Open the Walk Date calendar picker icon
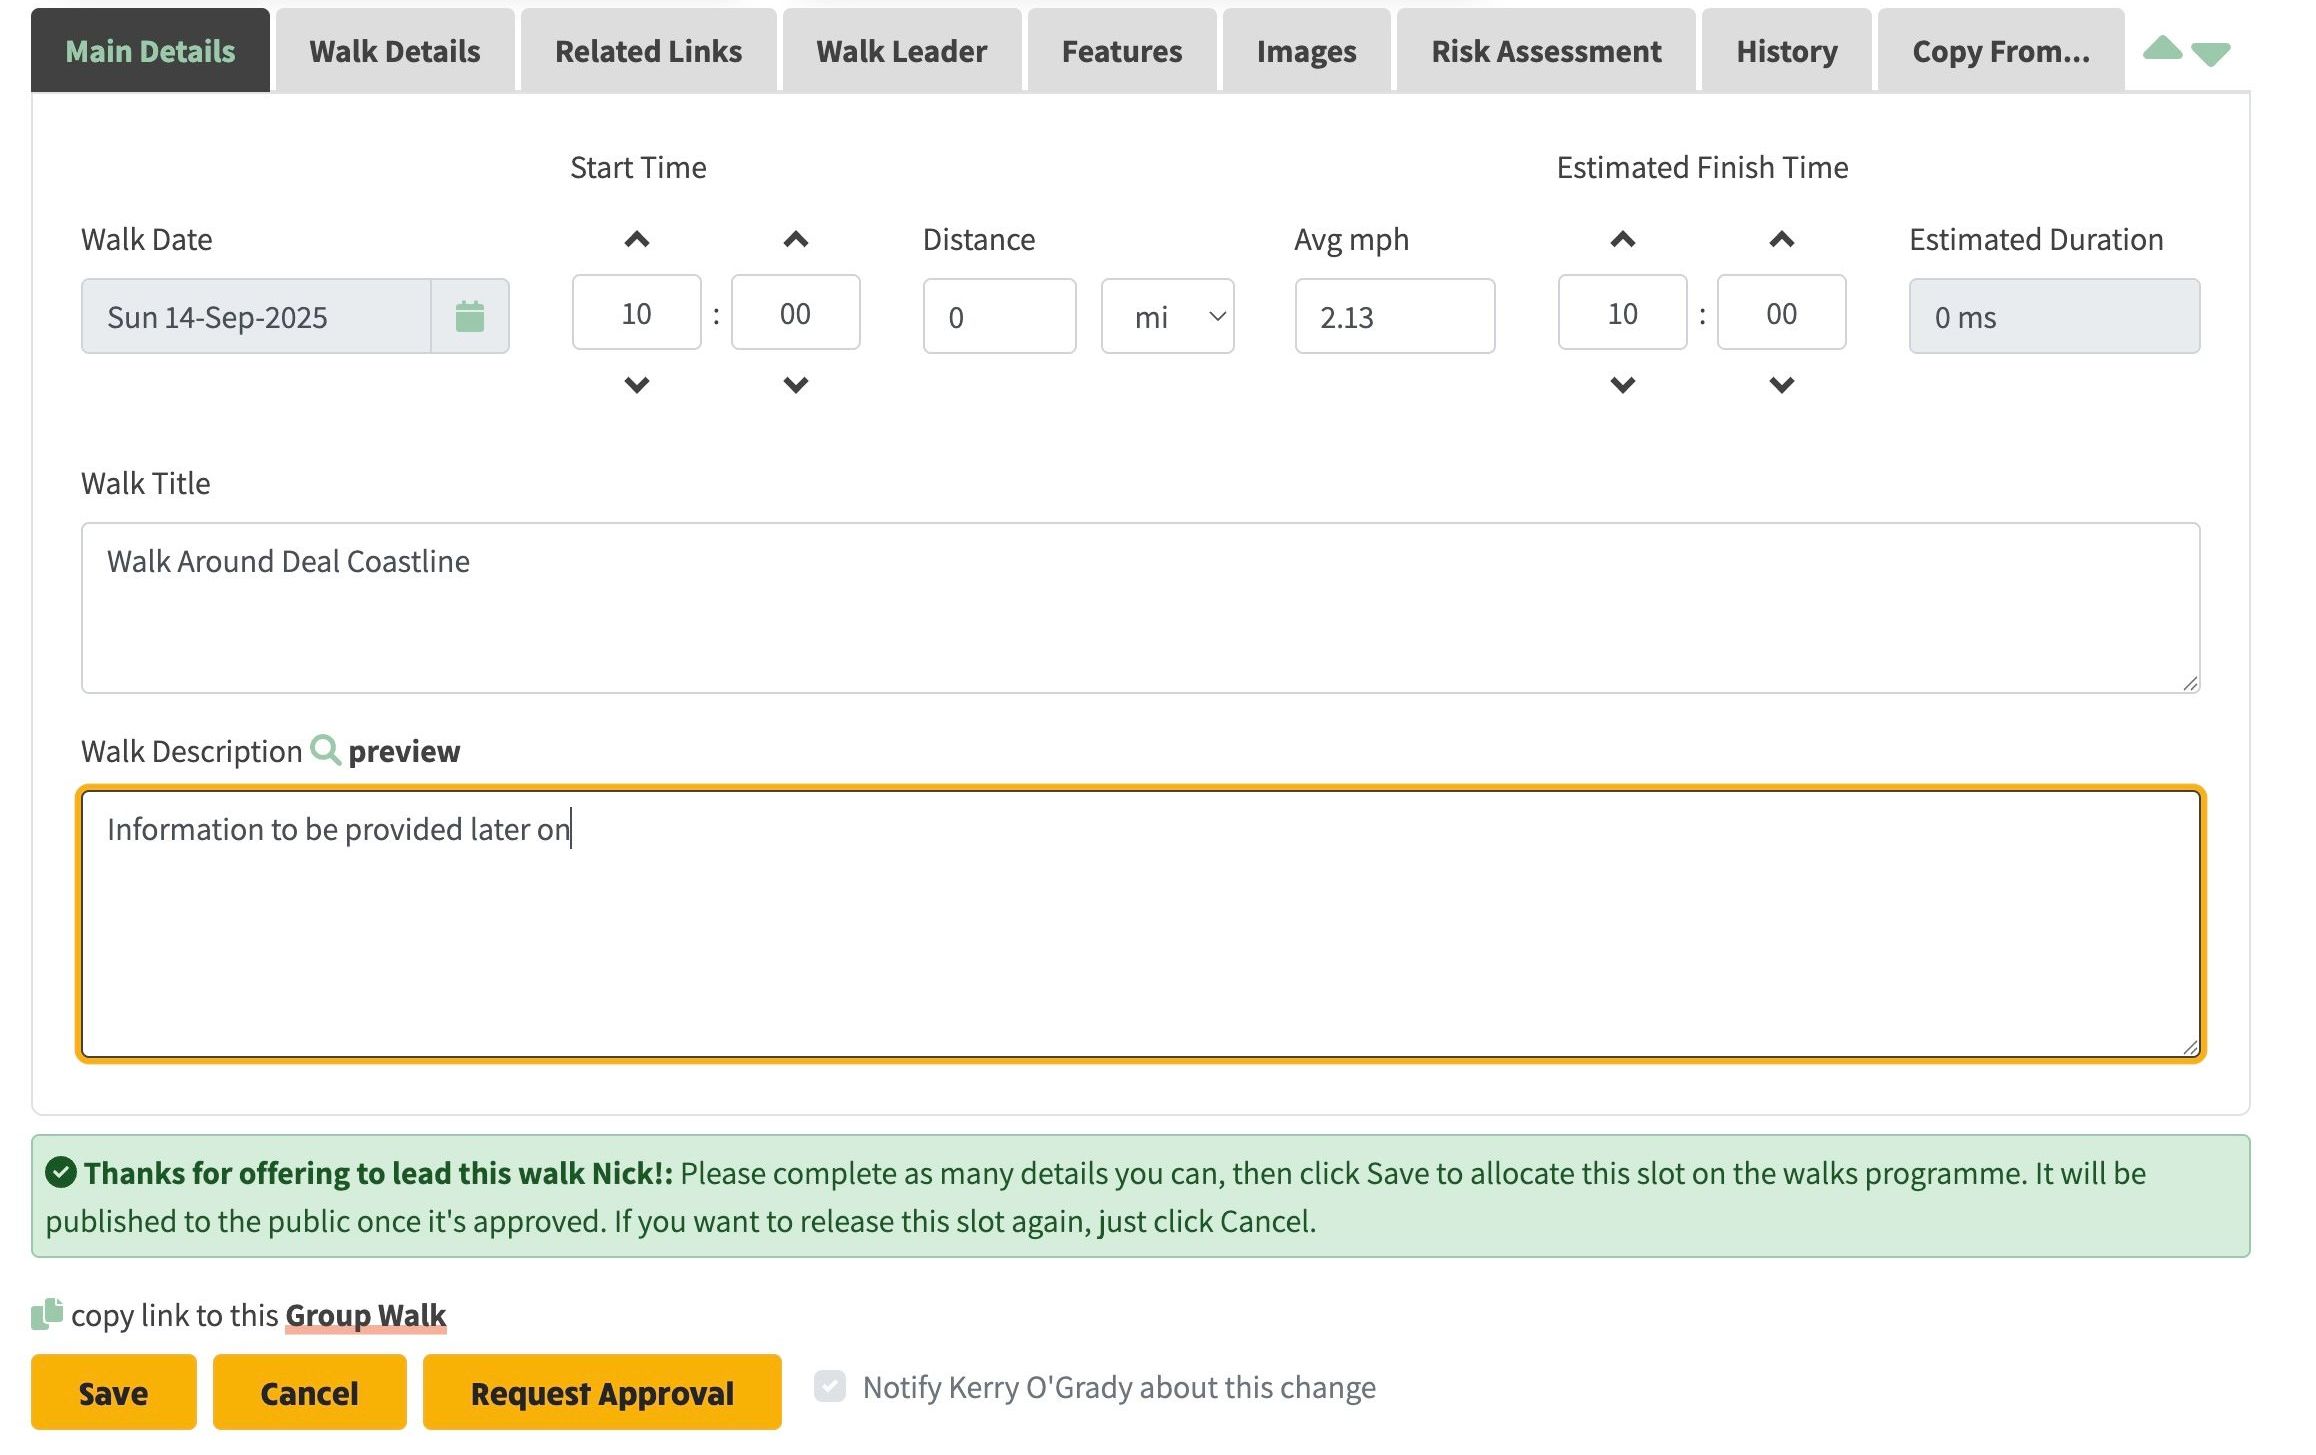 click(x=470, y=316)
